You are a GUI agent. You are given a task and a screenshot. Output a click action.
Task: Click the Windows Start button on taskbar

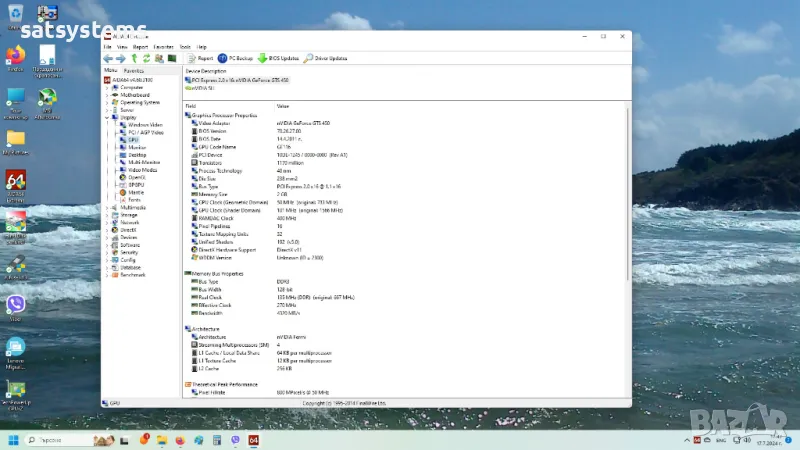click(x=14, y=440)
